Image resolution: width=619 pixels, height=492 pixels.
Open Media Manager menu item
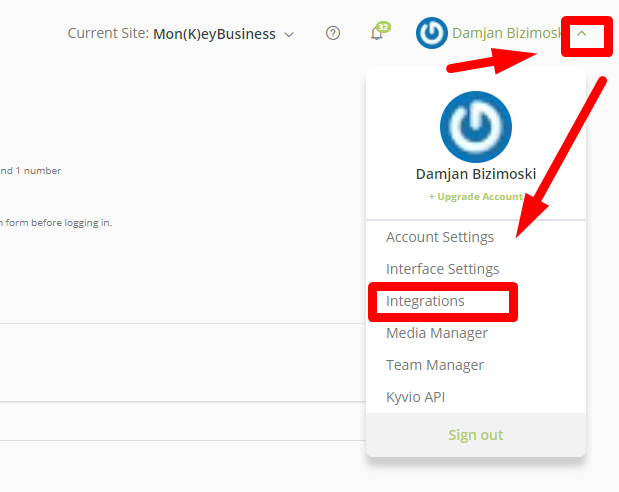tap(437, 333)
